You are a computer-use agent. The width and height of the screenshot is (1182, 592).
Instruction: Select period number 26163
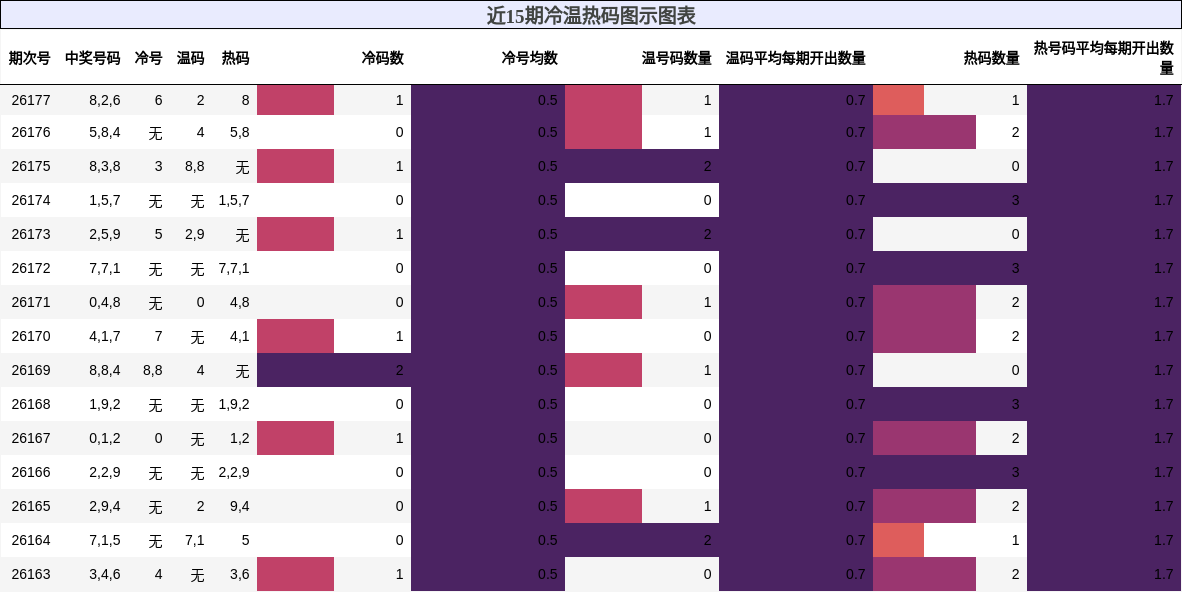coord(31,575)
